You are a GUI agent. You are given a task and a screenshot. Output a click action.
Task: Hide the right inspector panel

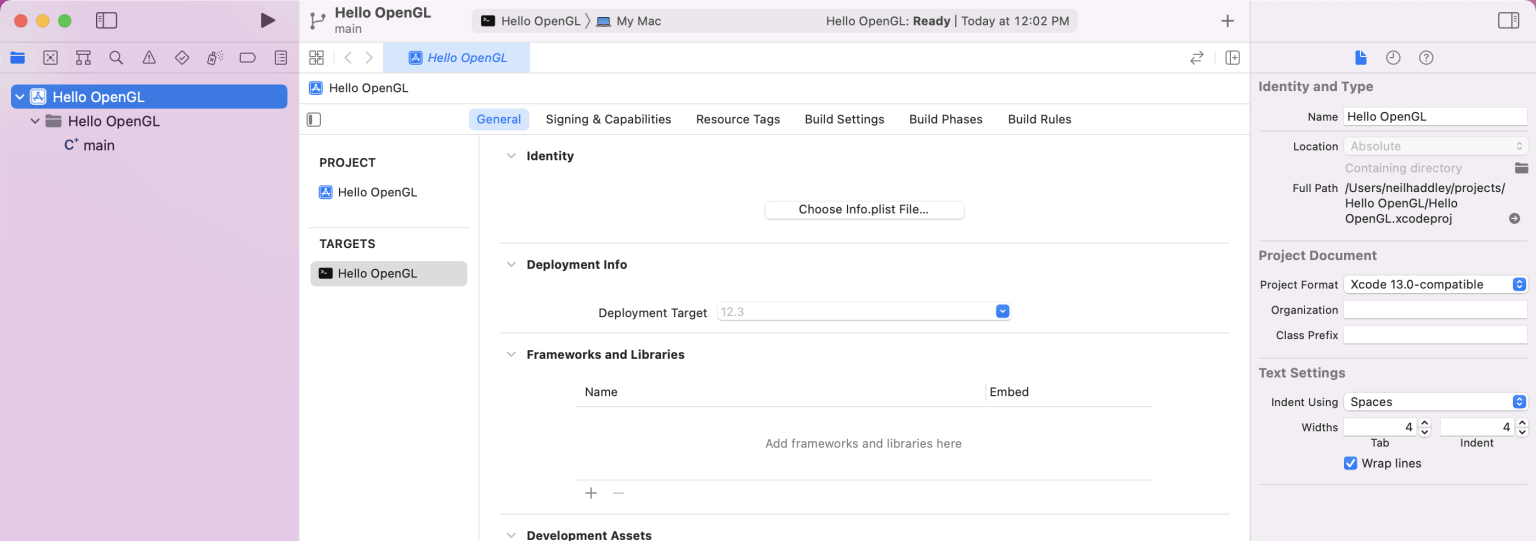coord(1508,20)
